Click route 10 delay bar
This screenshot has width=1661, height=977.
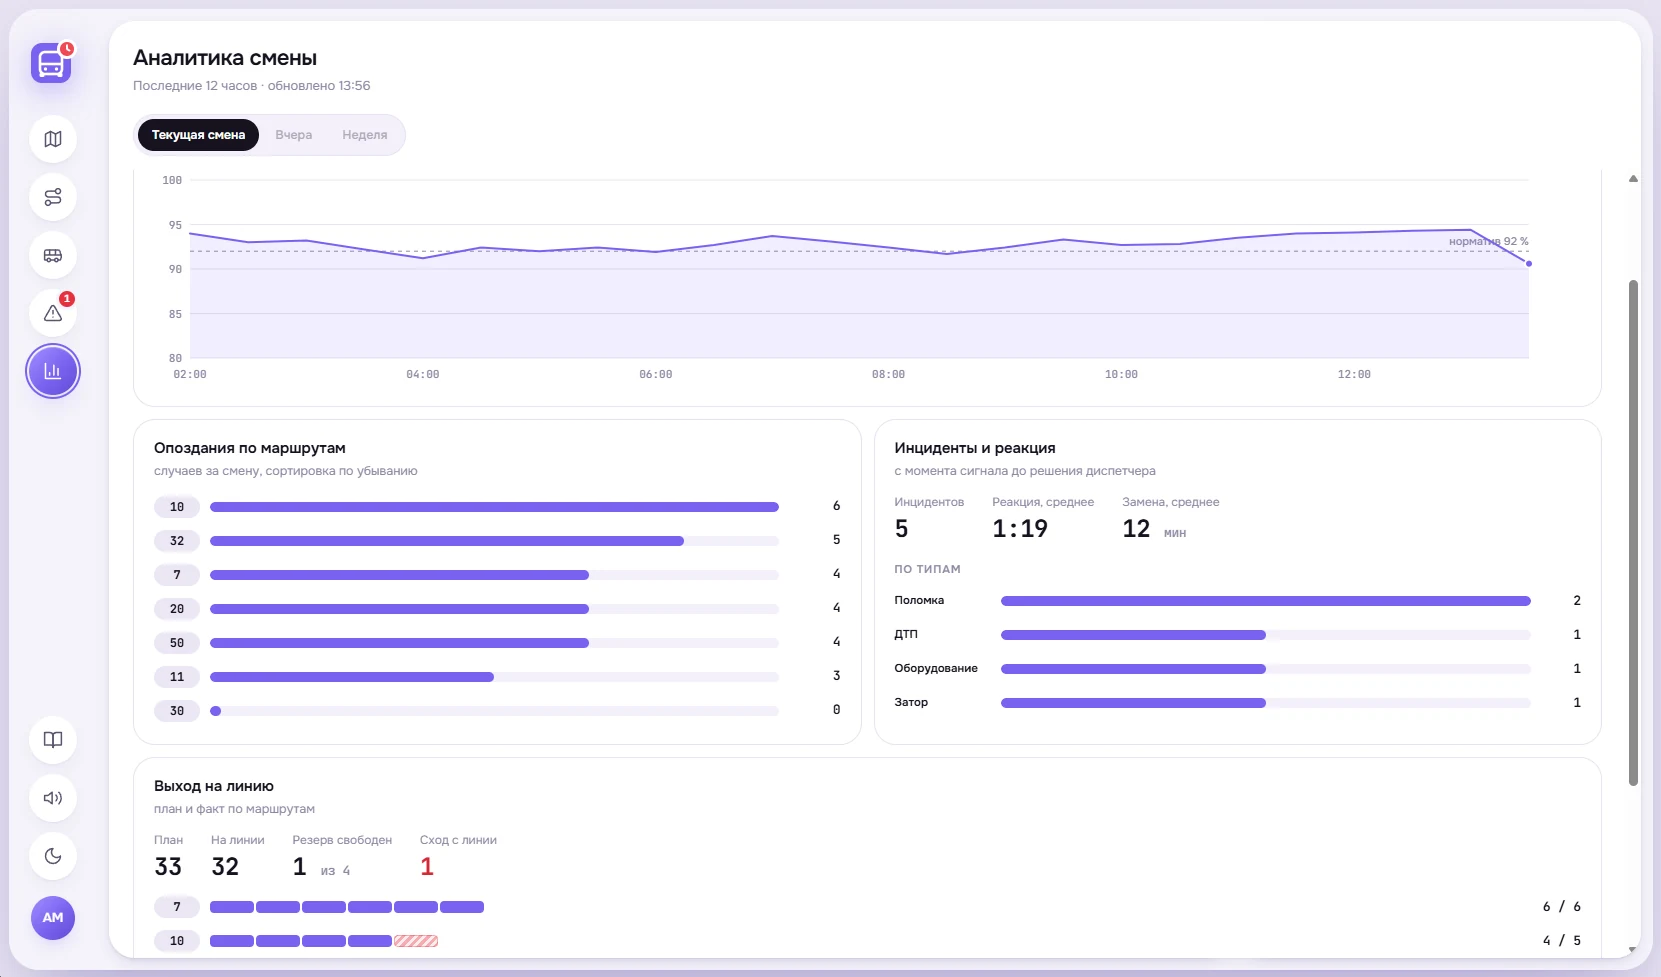click(494, 507)
